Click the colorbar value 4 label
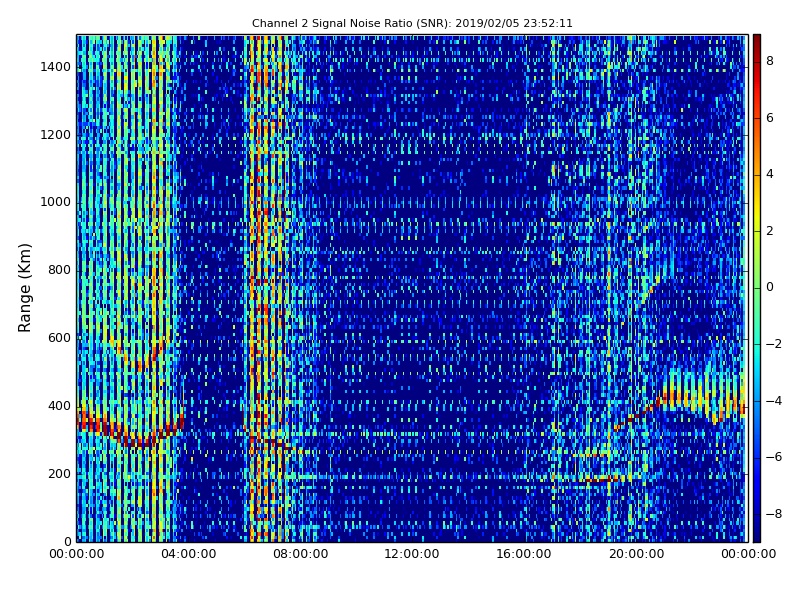Image resolution: width=800 pixels, height=600 pixels. [x=770, y=174]
